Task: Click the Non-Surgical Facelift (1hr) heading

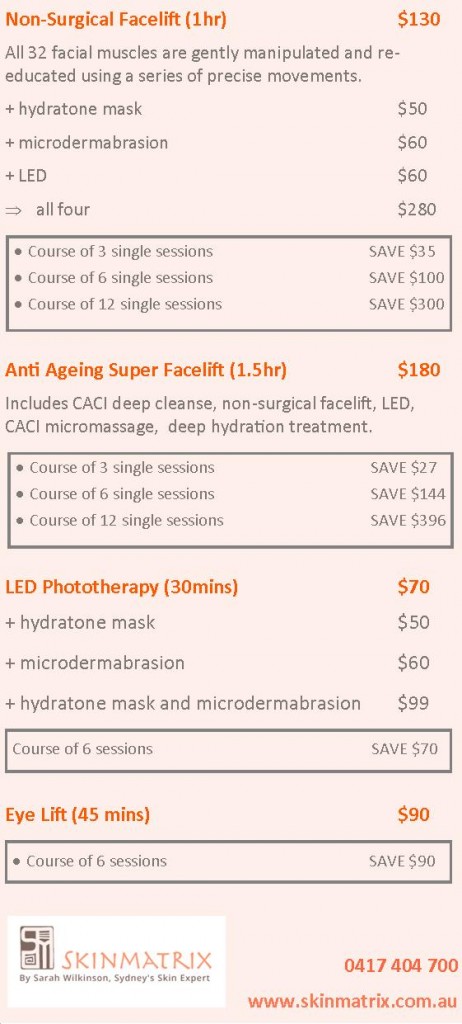Action: [x=116, y=20]
